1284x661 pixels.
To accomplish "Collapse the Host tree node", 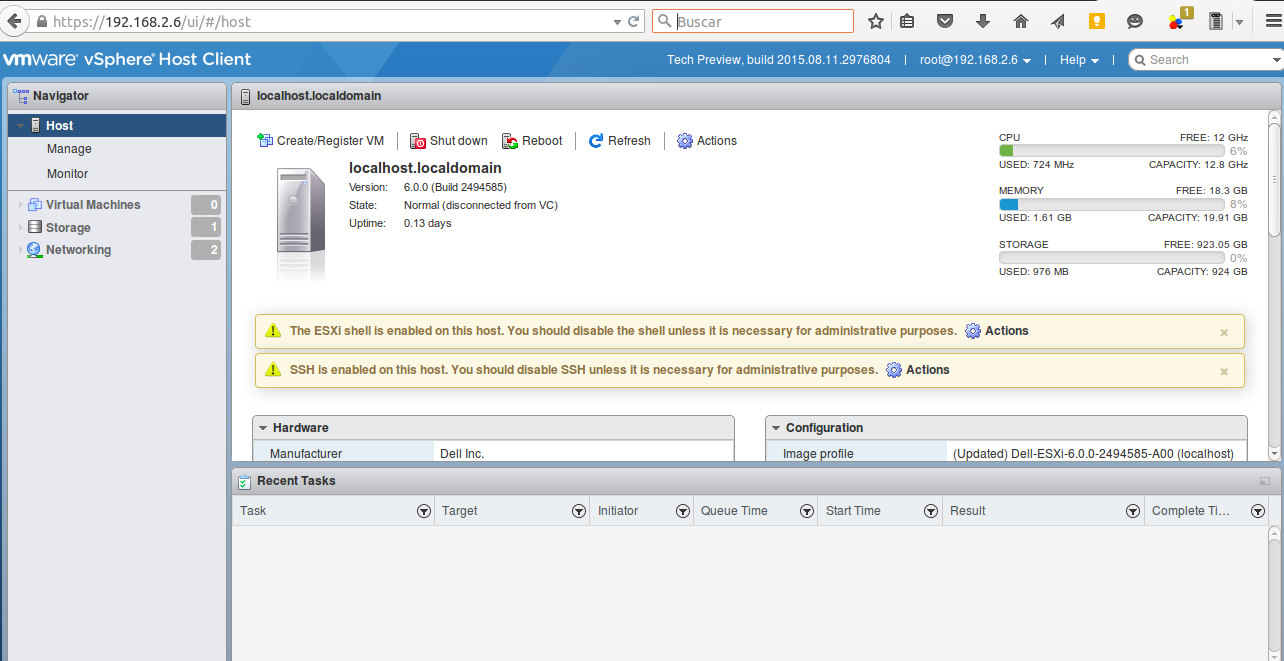I will click(x=20, y=126).
